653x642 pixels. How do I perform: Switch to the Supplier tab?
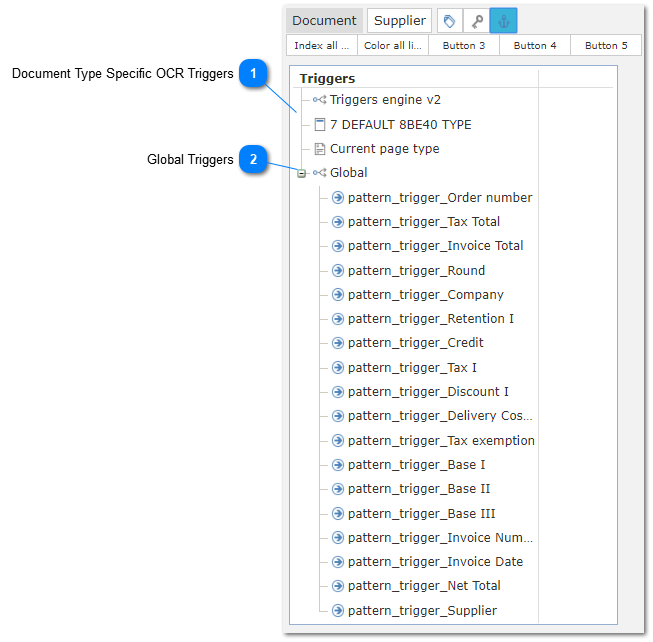[400, 21]
